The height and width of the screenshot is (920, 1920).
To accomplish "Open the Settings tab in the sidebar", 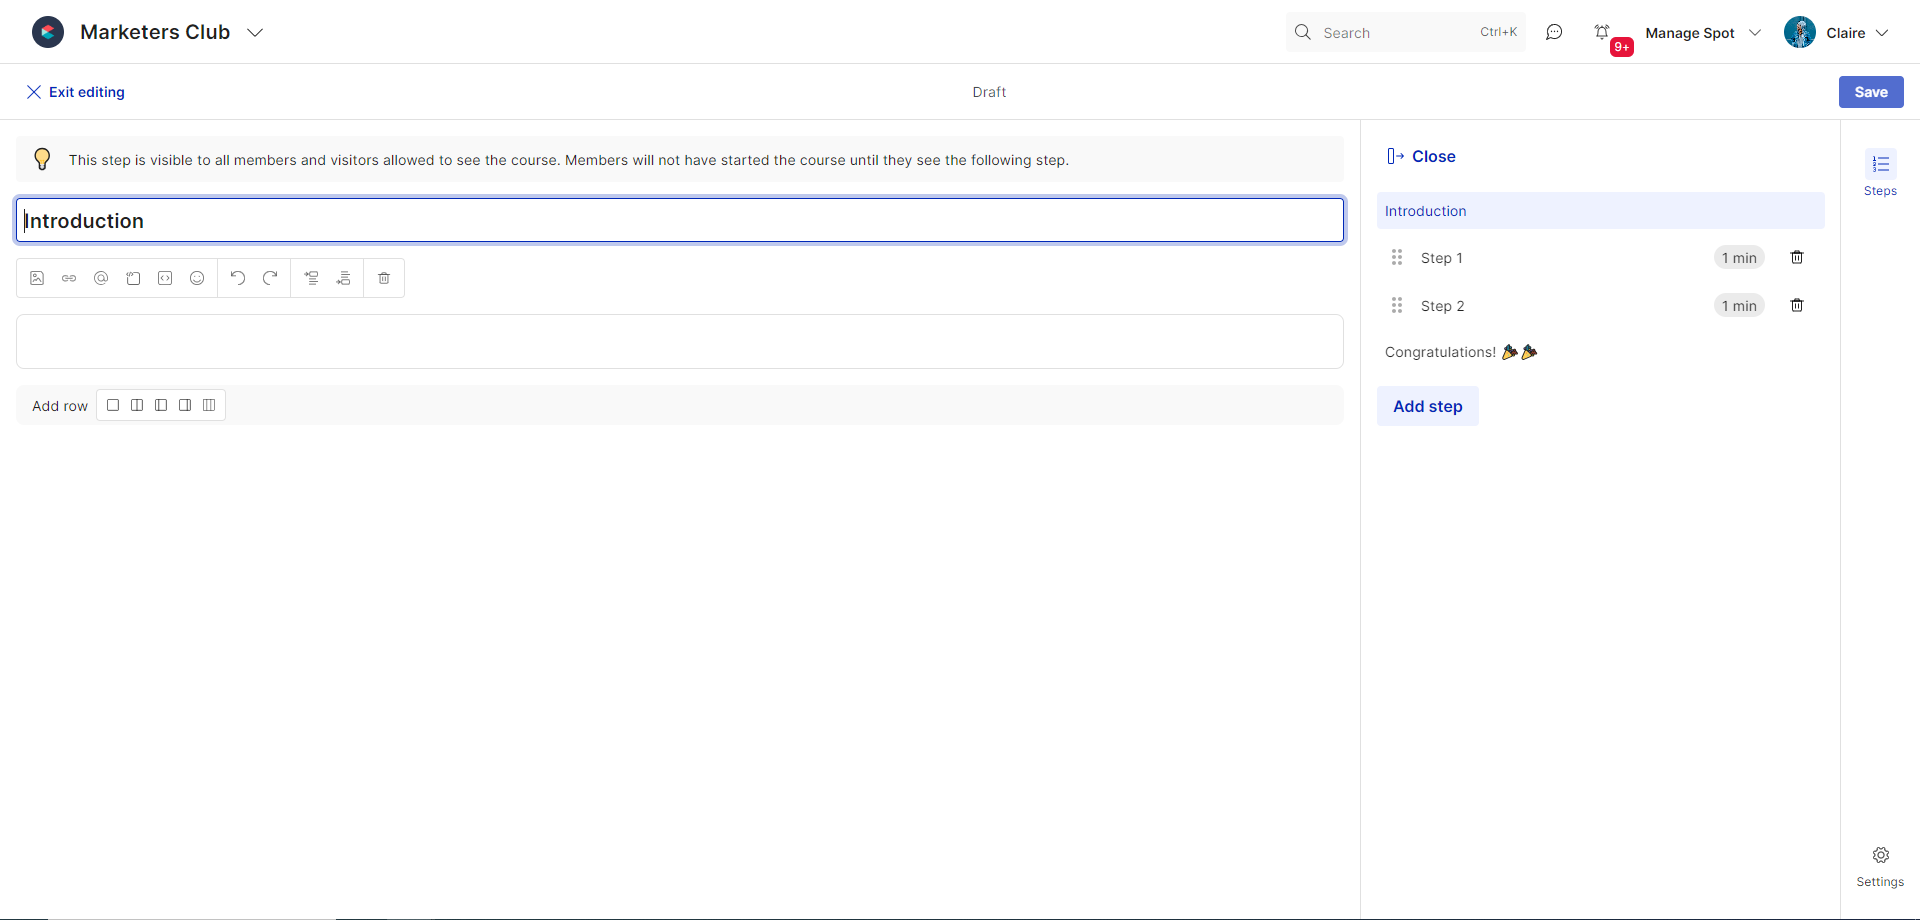I will click(1880, 866).
